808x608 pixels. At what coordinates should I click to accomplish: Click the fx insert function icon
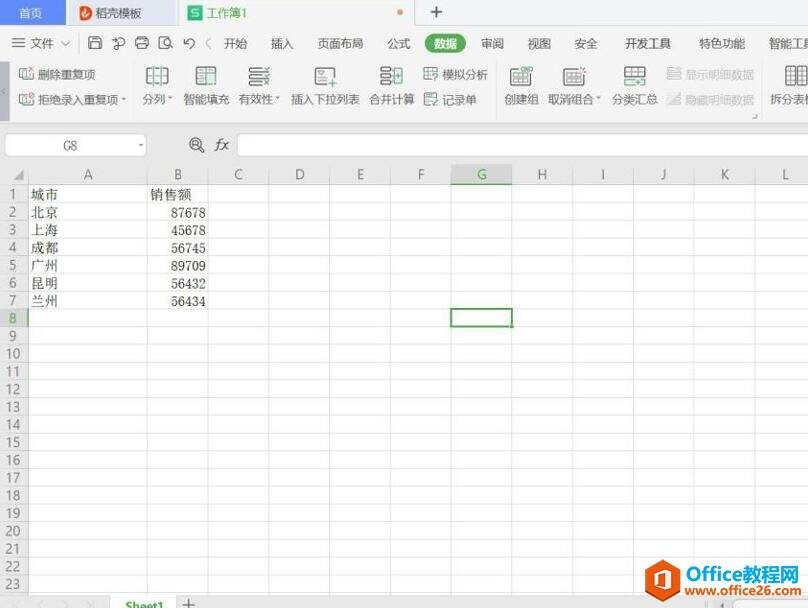coord(222,145)
